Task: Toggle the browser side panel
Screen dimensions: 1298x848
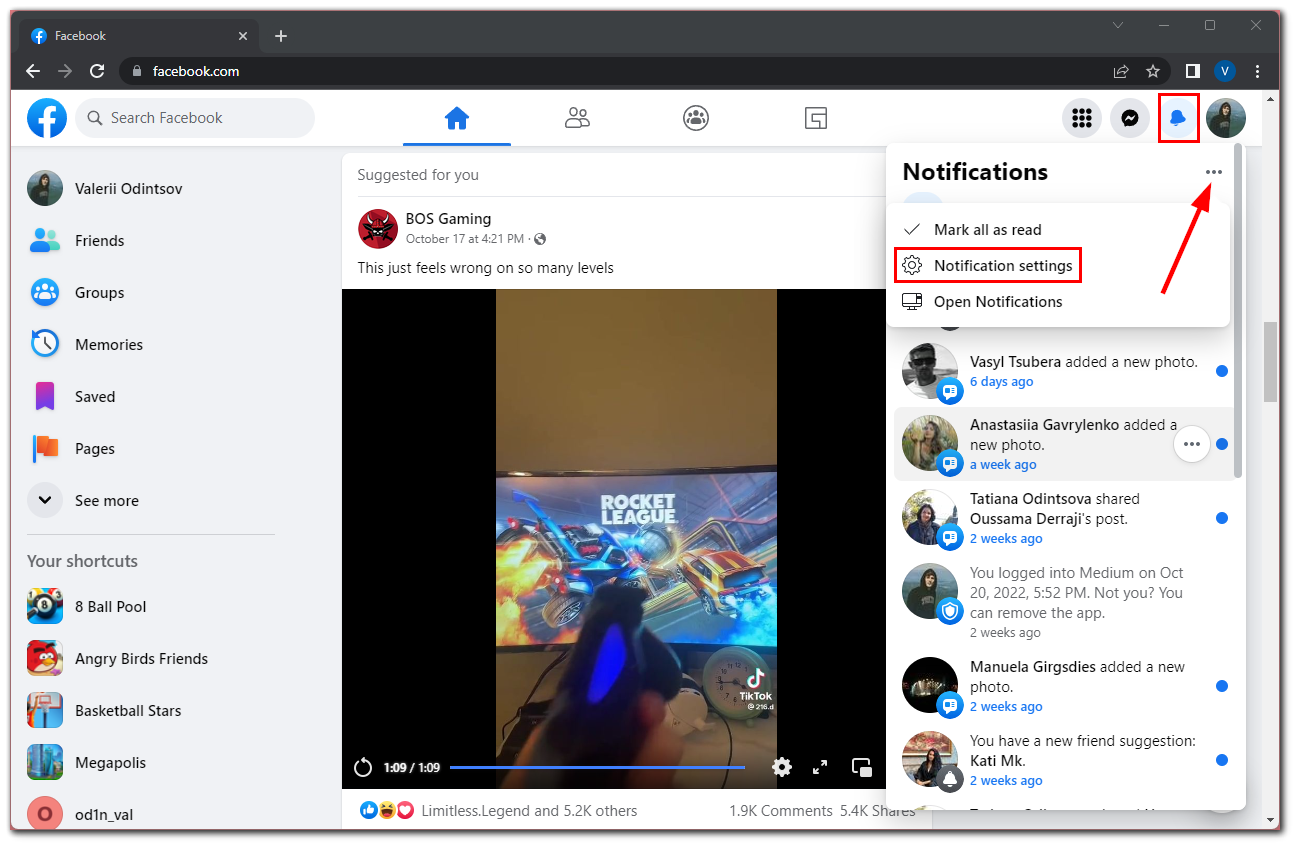Action: (x=1193, y=71)
